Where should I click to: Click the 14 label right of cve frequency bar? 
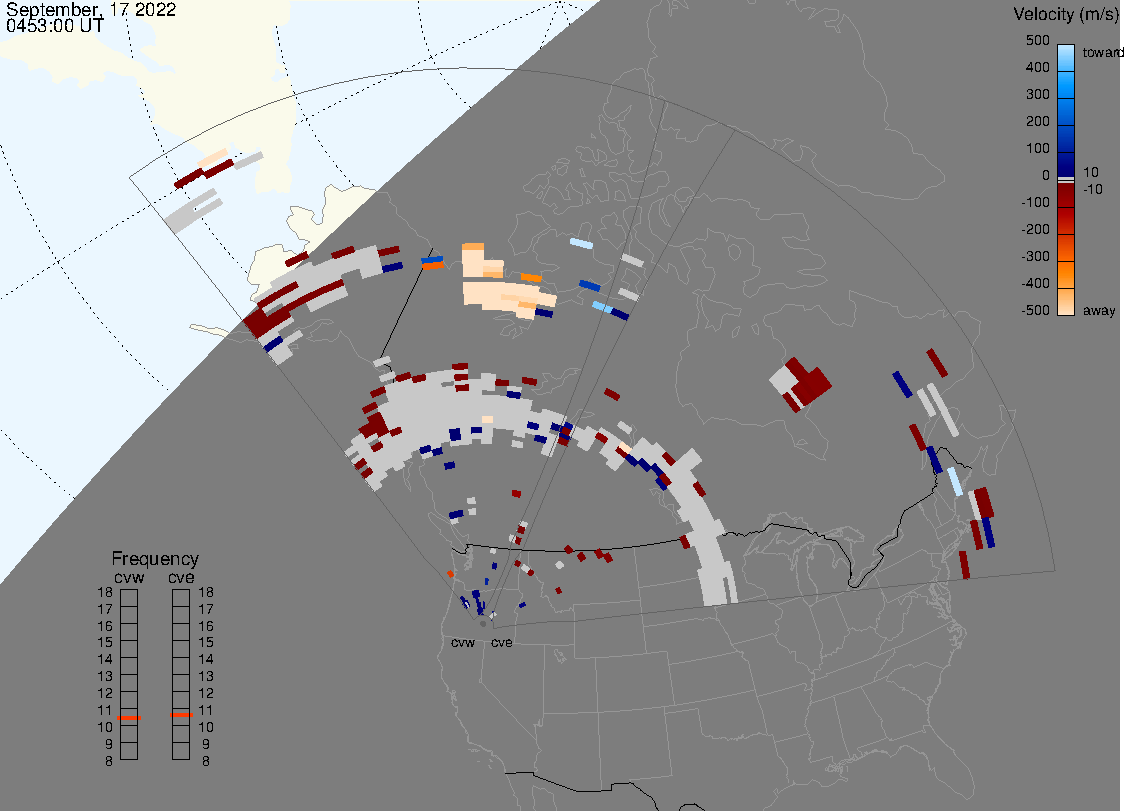click(x=206, y=659)
